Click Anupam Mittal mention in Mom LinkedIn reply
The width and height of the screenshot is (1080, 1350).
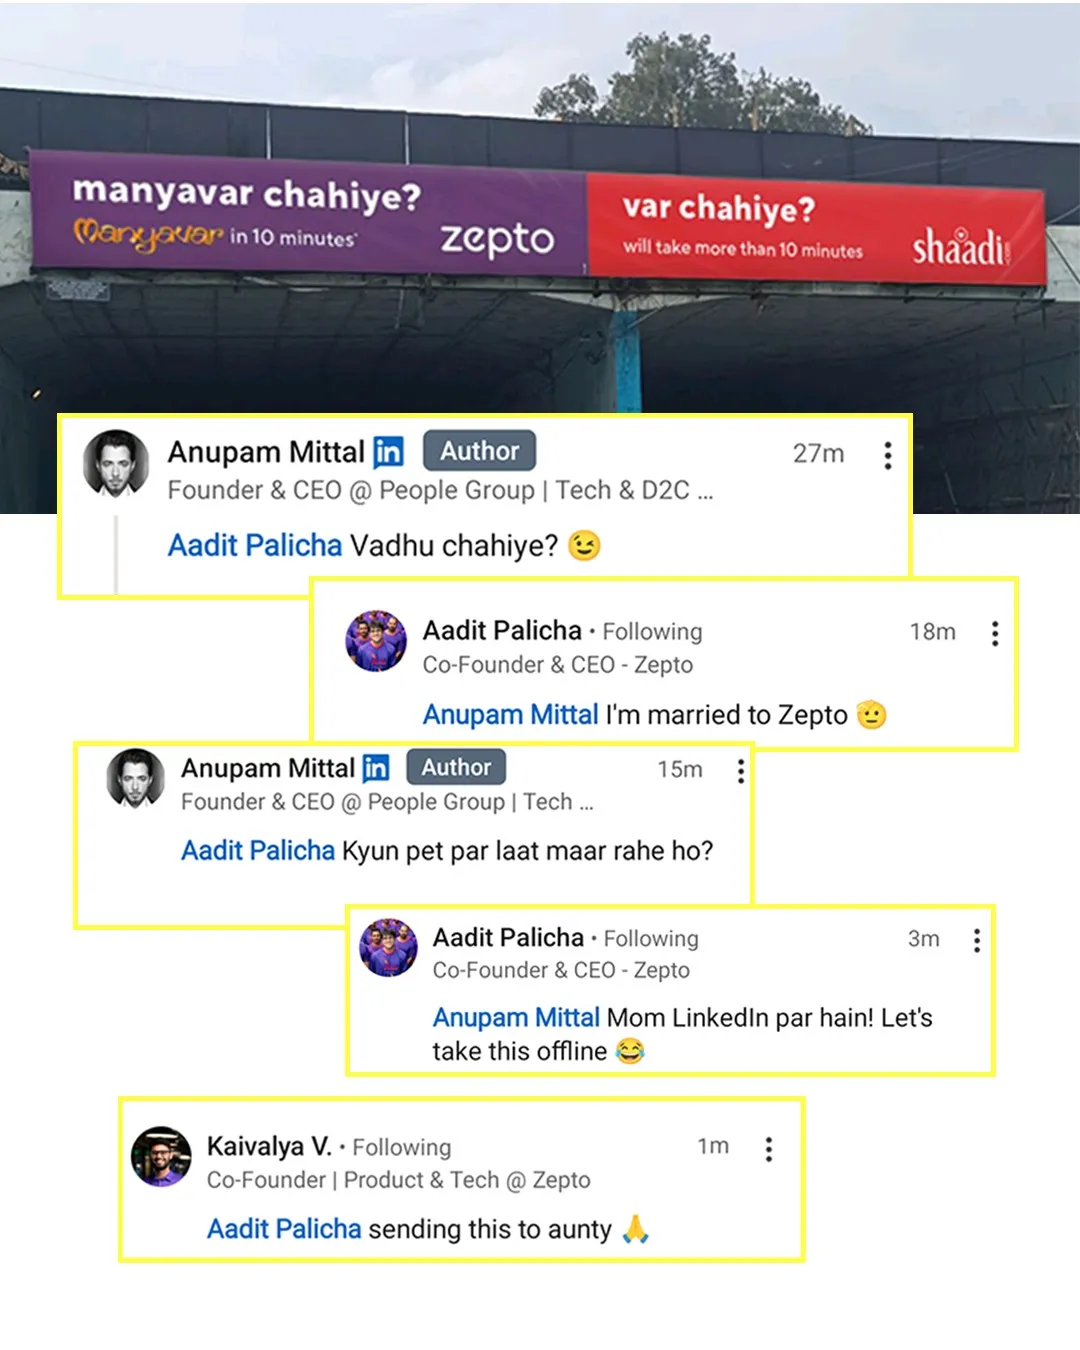tap(516, 1017)
